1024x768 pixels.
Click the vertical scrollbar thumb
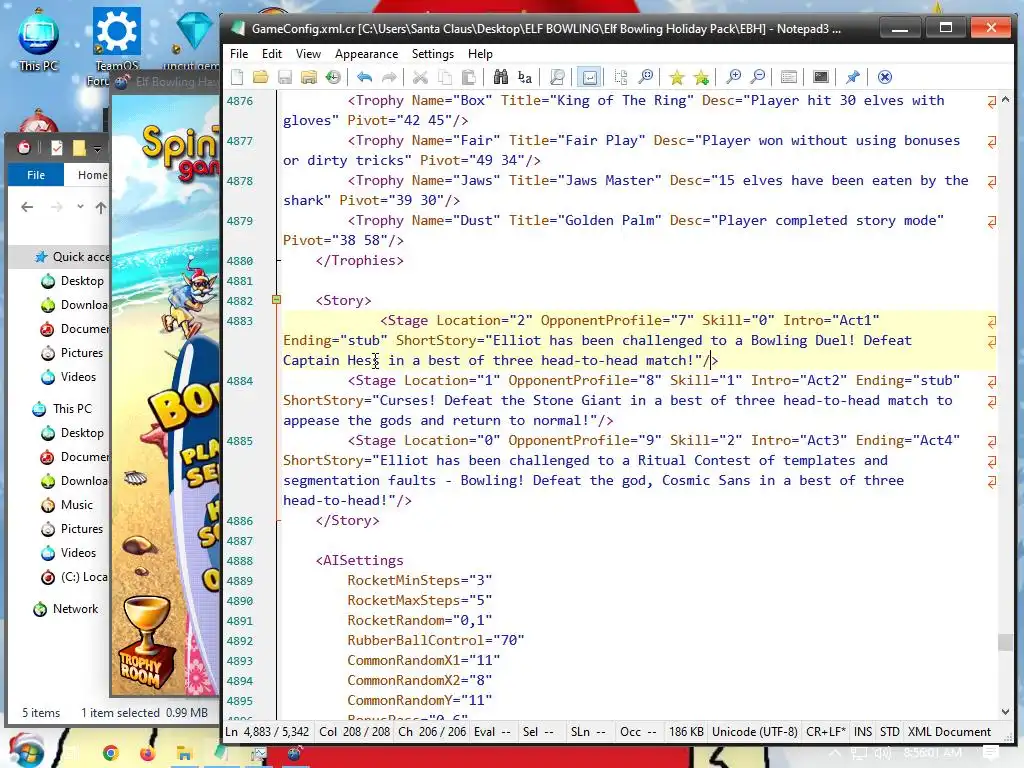(1005, 642)
